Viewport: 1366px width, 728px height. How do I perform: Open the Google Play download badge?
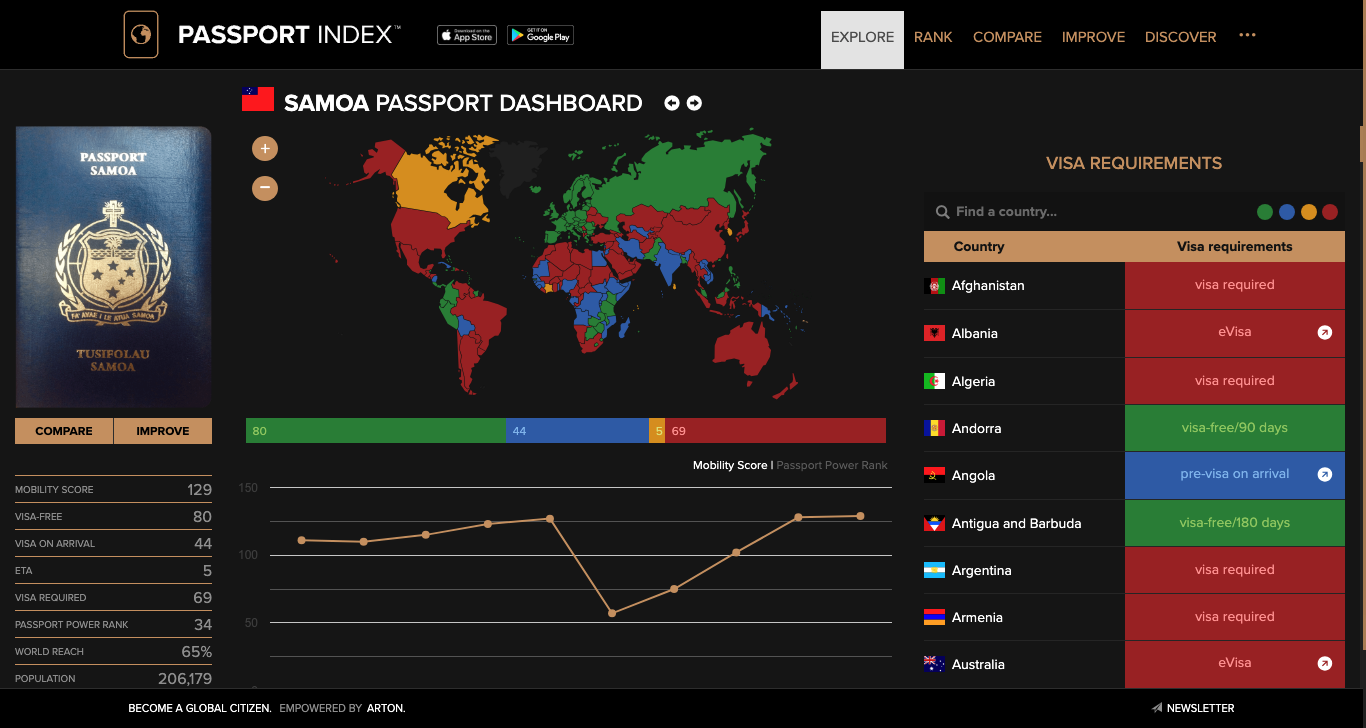click(540, 35)
